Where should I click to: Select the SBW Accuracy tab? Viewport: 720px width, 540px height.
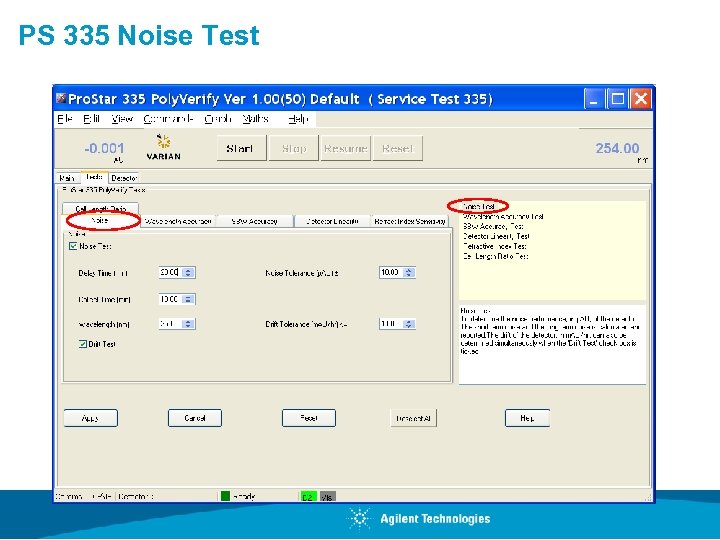254,221
